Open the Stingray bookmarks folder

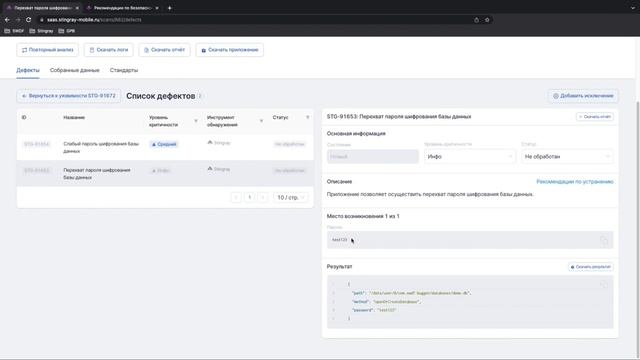point(41,31)
